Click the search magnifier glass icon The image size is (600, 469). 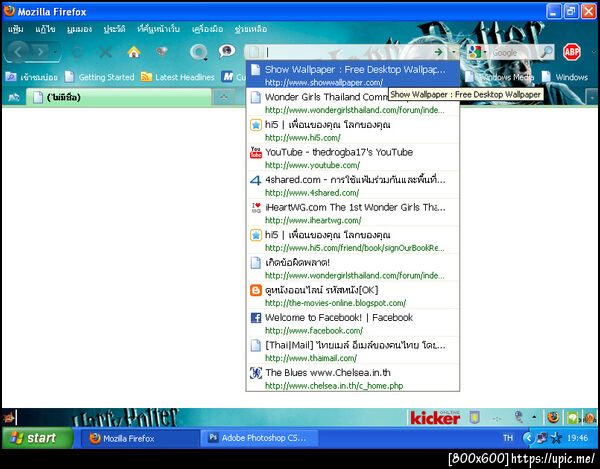point(546,52)
